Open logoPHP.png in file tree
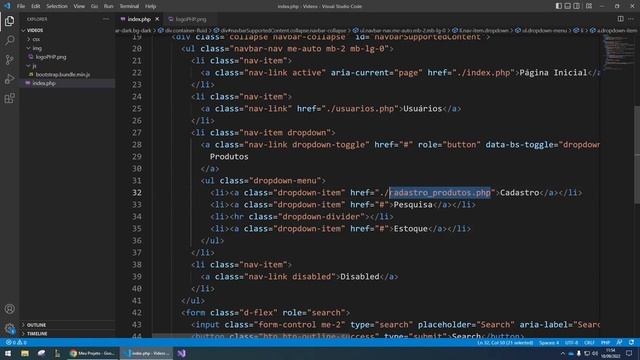 [x=51, y=57]
